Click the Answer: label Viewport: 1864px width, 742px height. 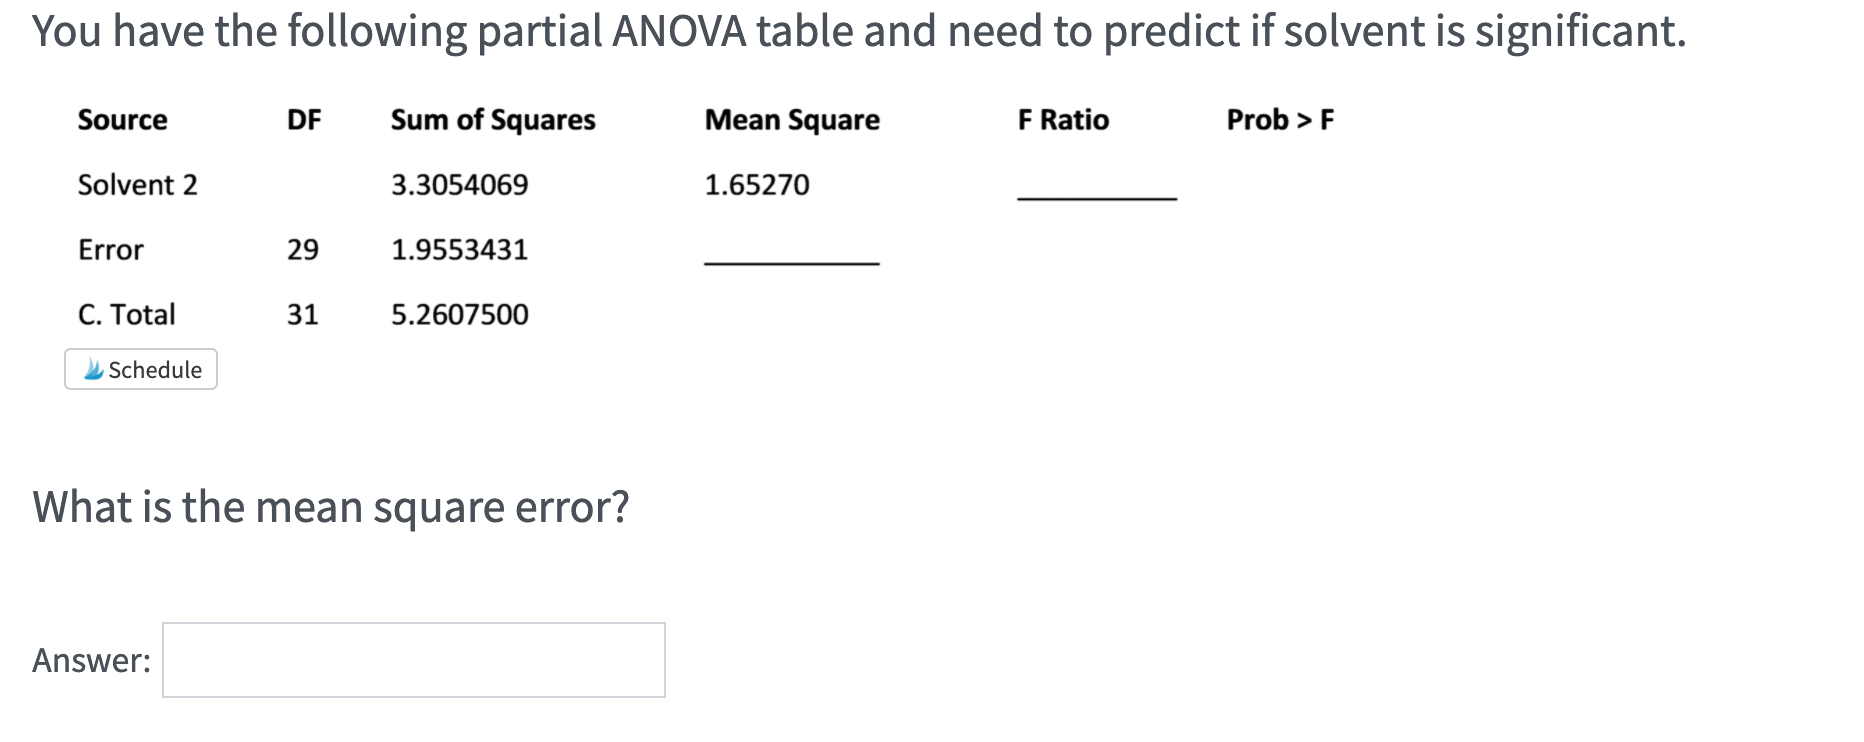pyautogui.click(x=91, y=659)
